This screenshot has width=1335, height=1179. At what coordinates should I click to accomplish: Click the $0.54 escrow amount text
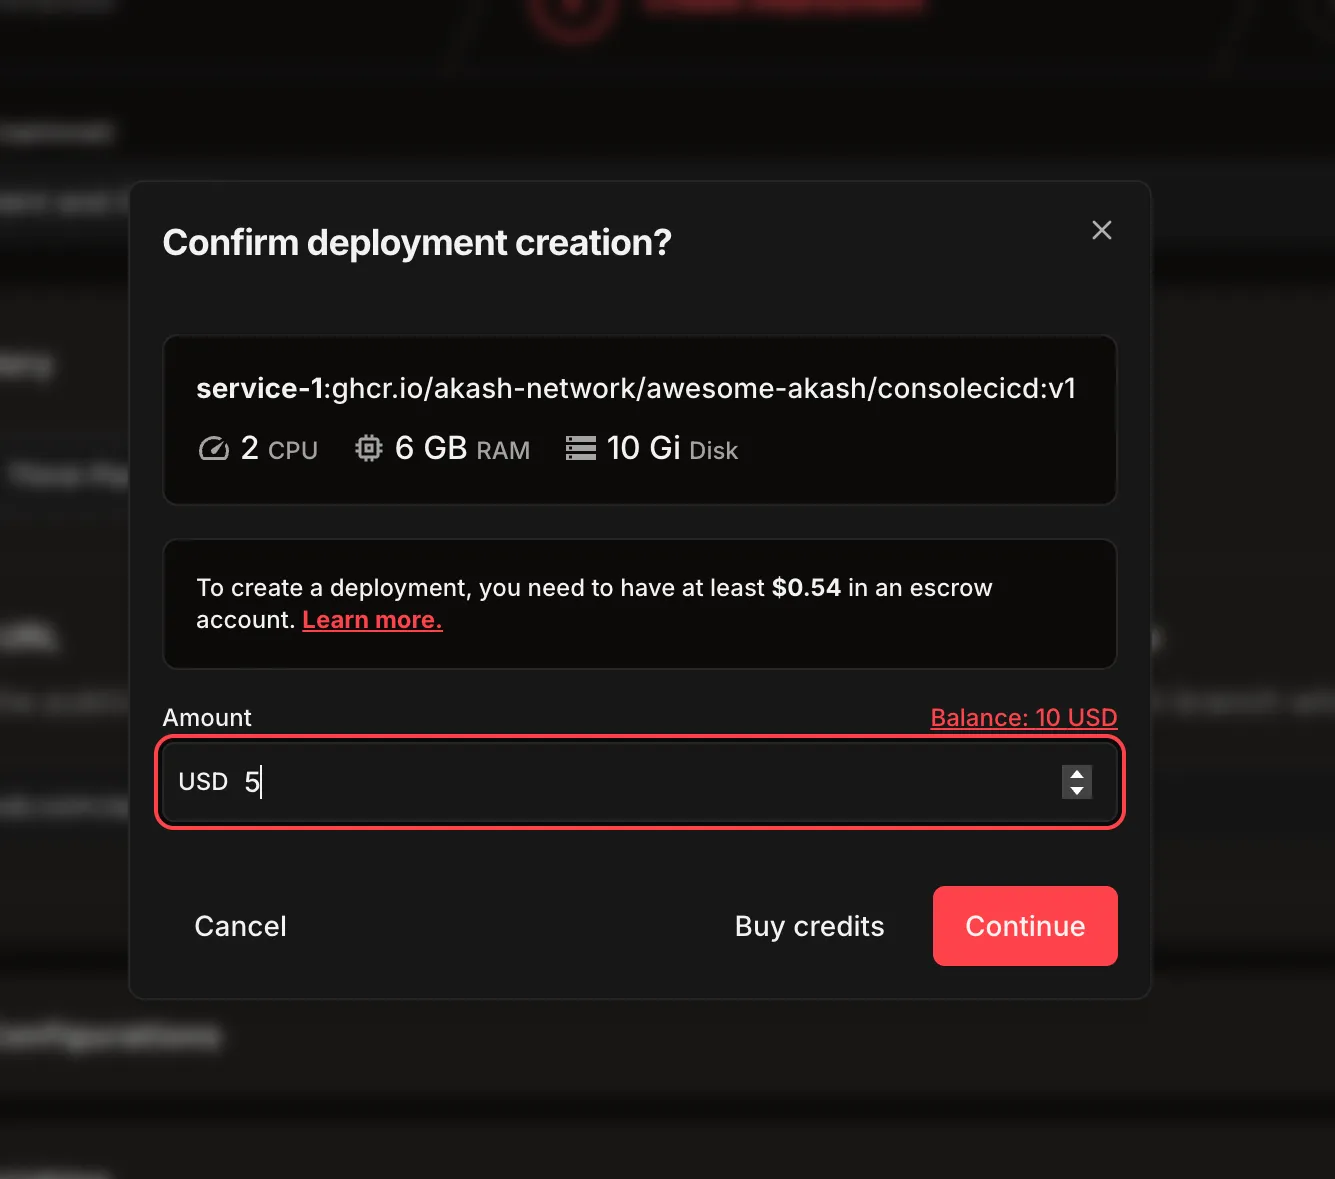(x=806, y=588)
